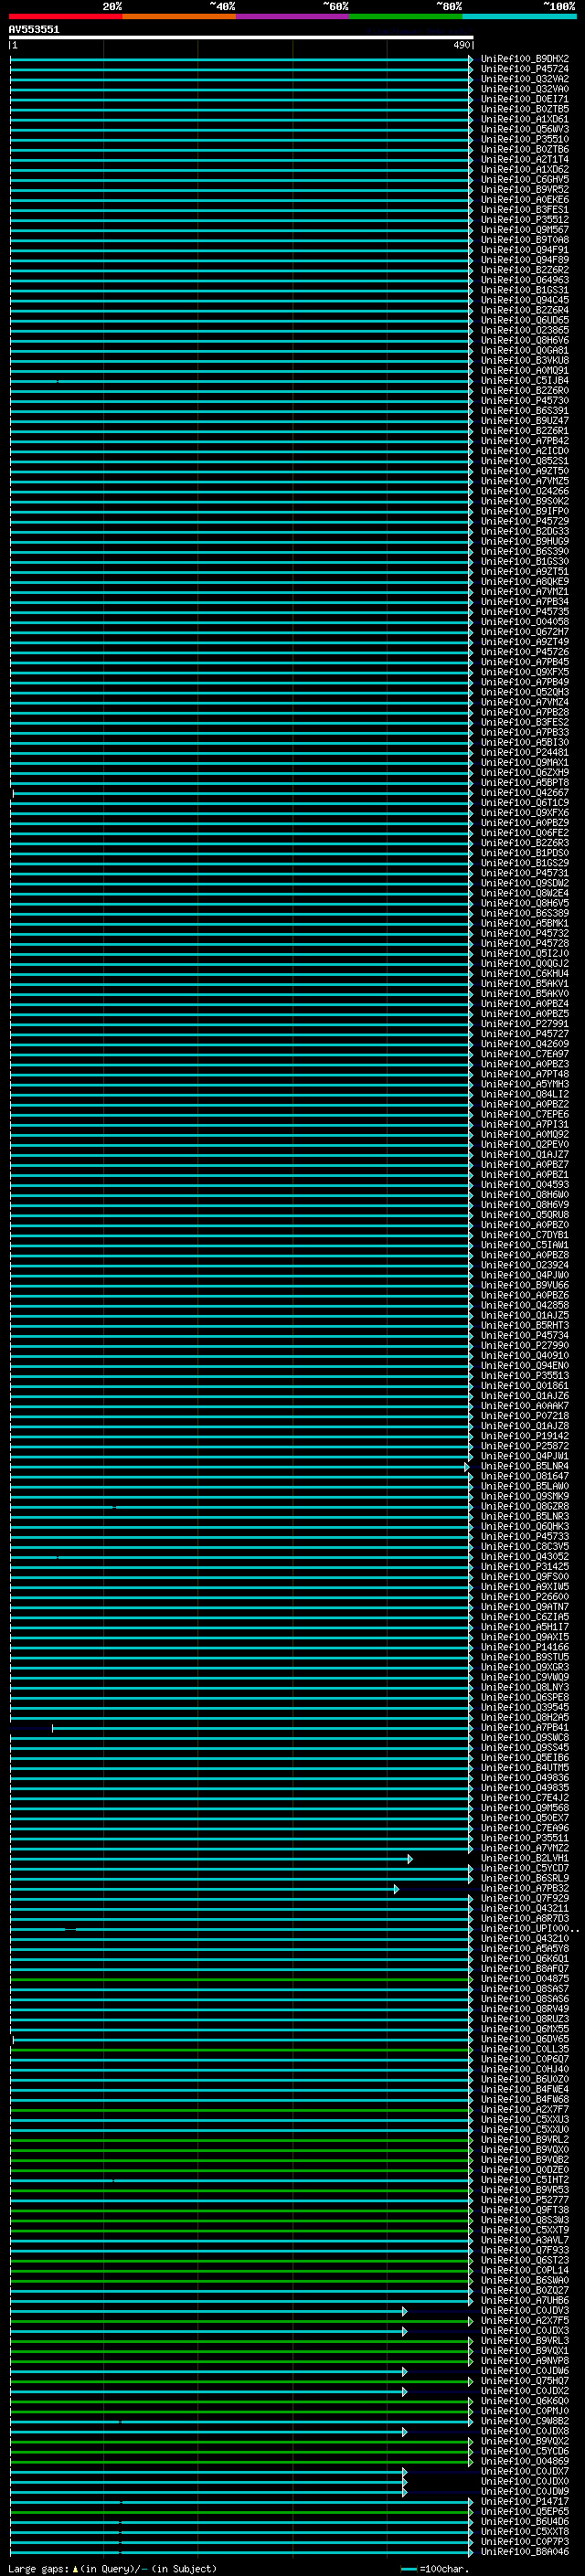Select the purple ~60% legend color band

(x=293, y=16)
